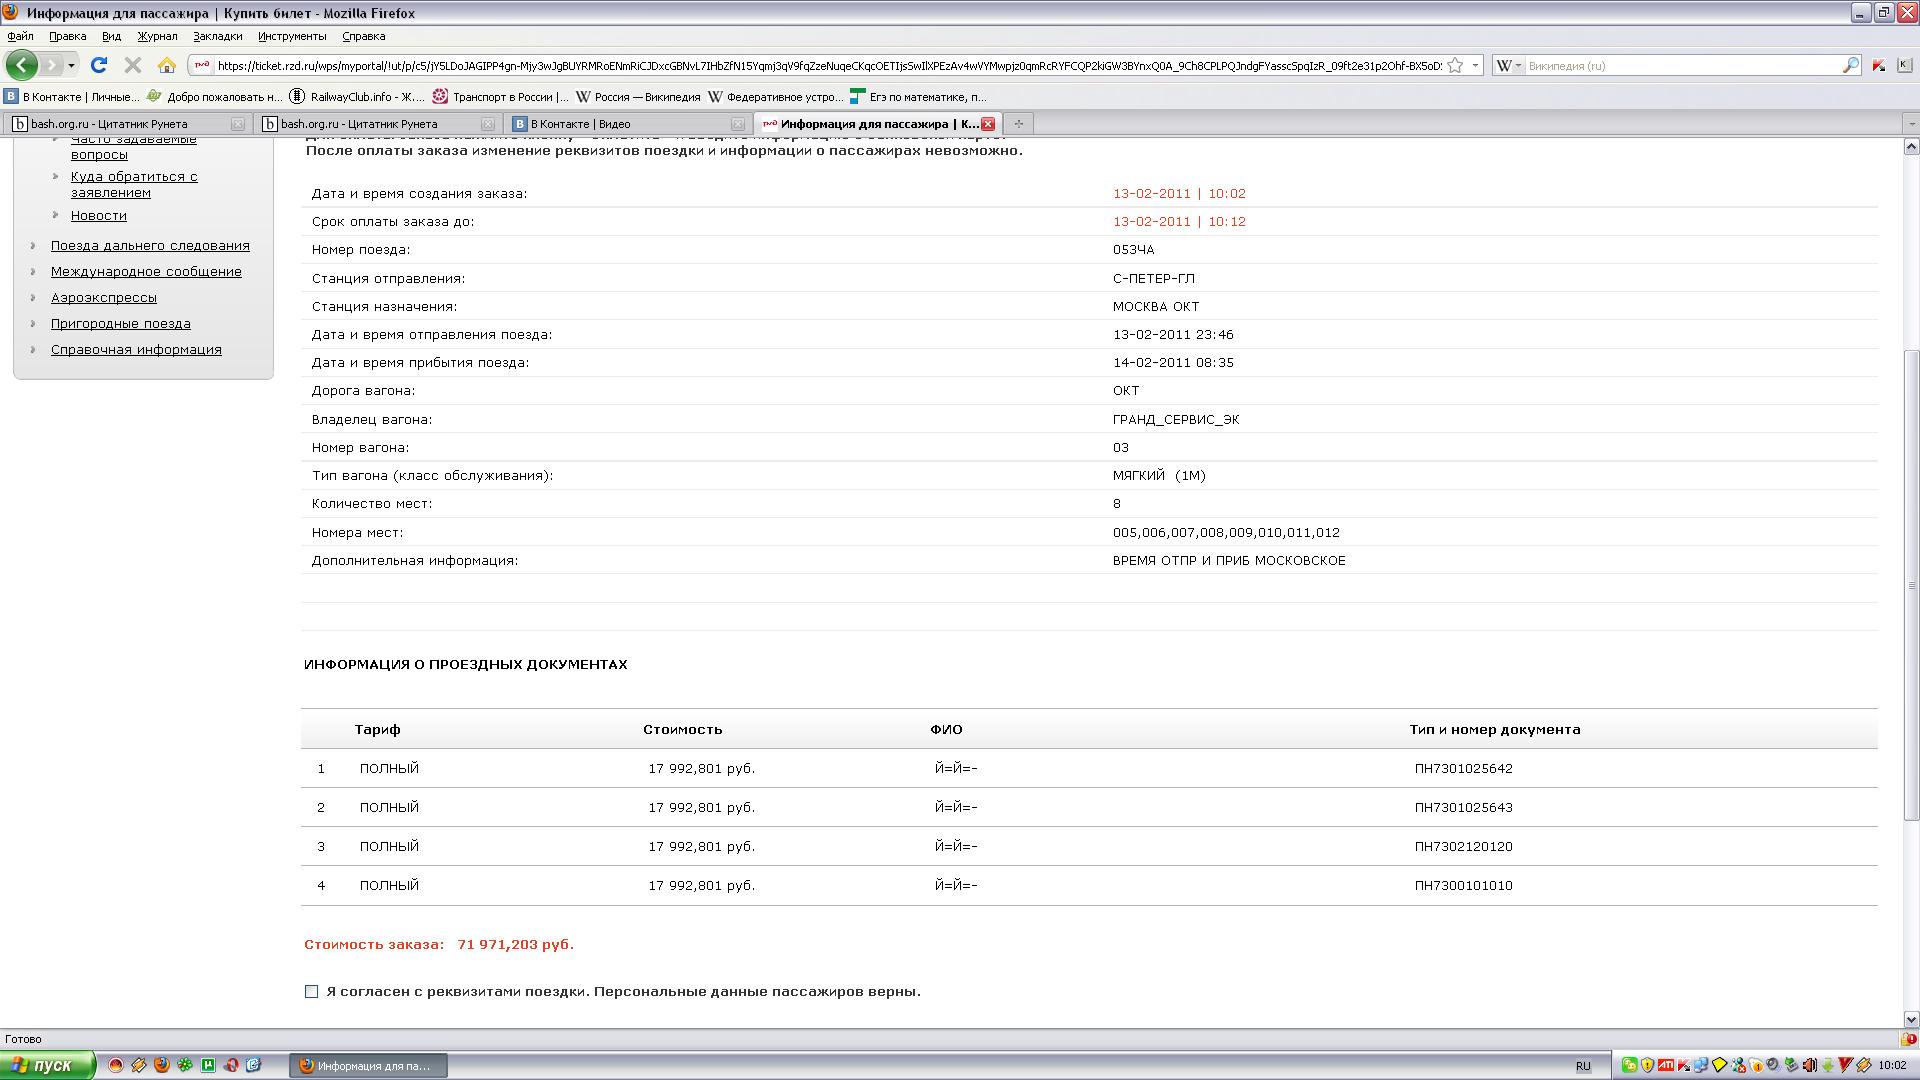Image resolution: width=1920 pixels, height=1080 pixels.
Task: Click the search magnifier icon
Action: click(x=1850, y=65)
